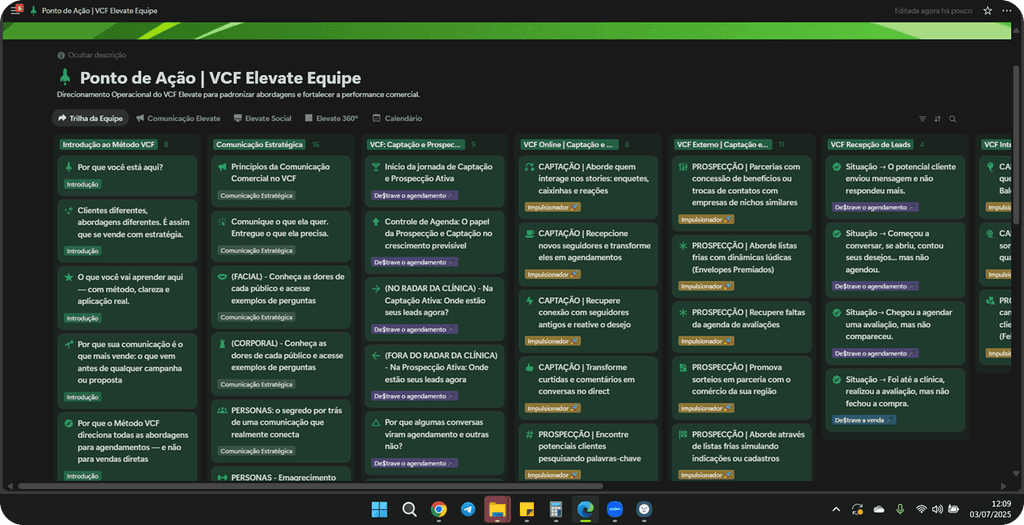Click the up-arrow icon on 'Controle de Agenda' card
Image resolution: width=1024 pixels, height=525 pixels.
pos(376,222)
